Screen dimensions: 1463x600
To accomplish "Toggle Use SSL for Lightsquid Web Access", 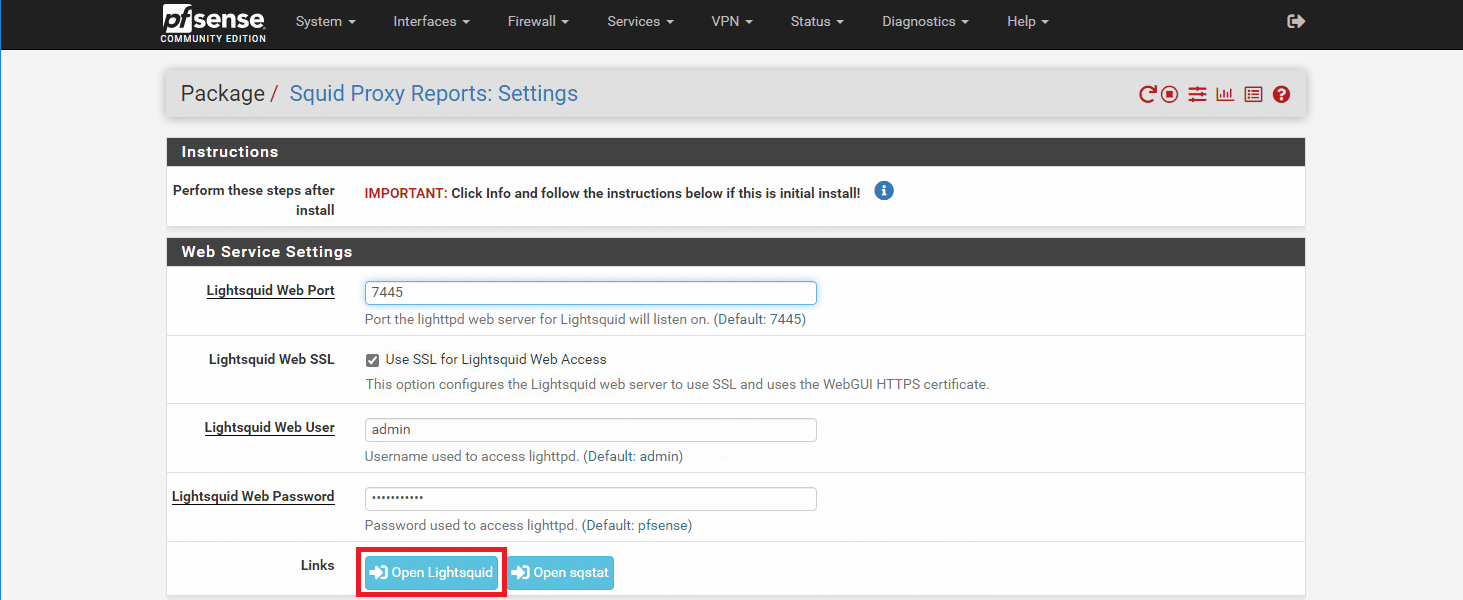I will tap(372, 360).
